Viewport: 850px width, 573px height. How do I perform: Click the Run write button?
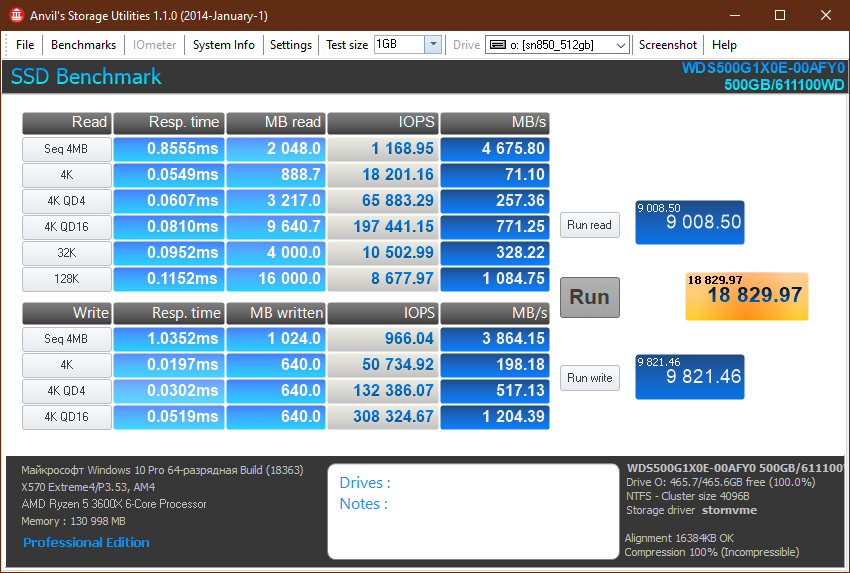point(589,378)
